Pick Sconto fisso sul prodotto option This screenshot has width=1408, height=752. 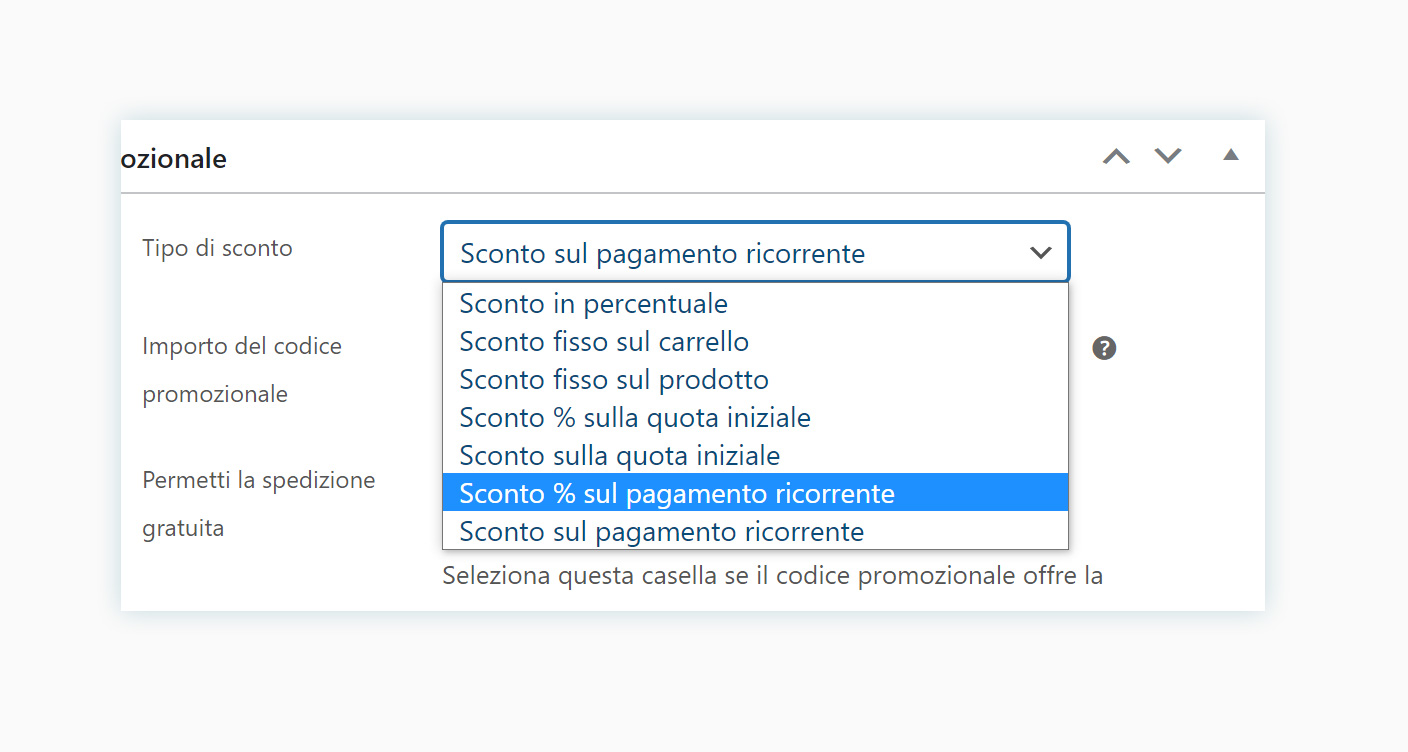tap(755, 379)
